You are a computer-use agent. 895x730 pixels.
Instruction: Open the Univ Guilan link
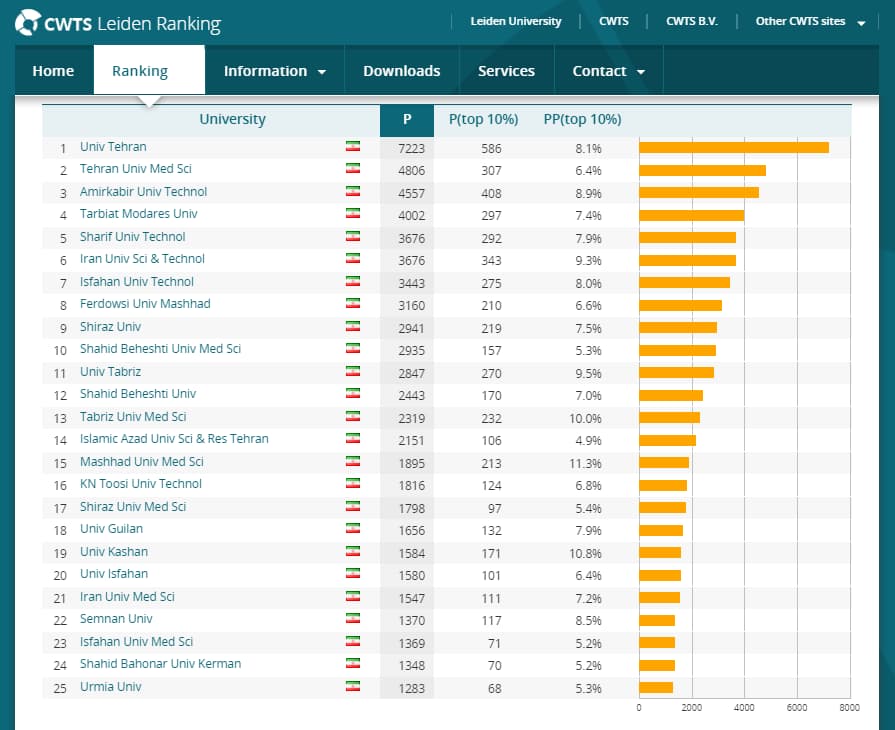[111, 529]
